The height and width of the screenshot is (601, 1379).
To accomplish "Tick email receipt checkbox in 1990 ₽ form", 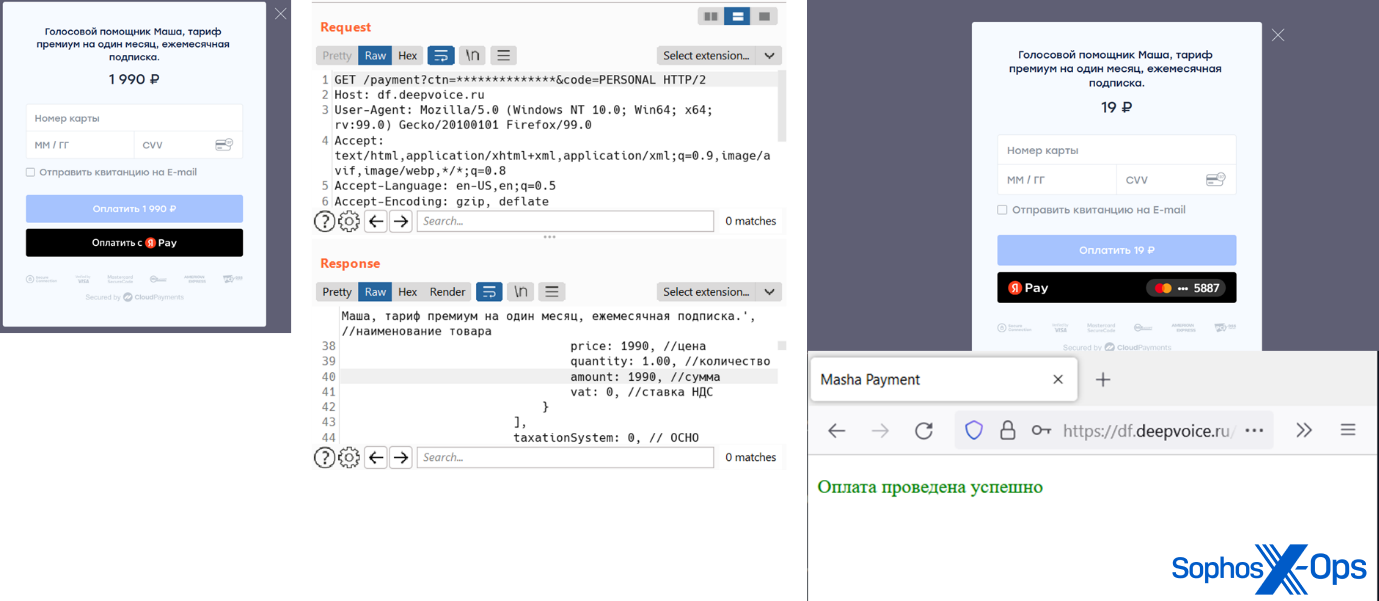I will [x=31, y=172].
